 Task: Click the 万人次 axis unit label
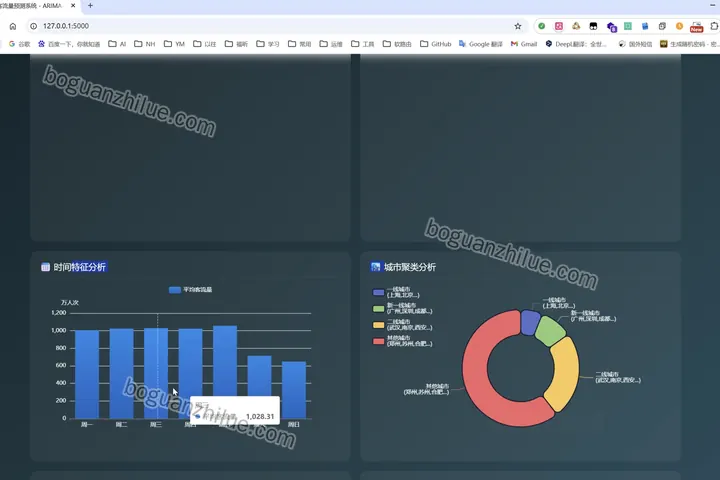pos(70,303)
